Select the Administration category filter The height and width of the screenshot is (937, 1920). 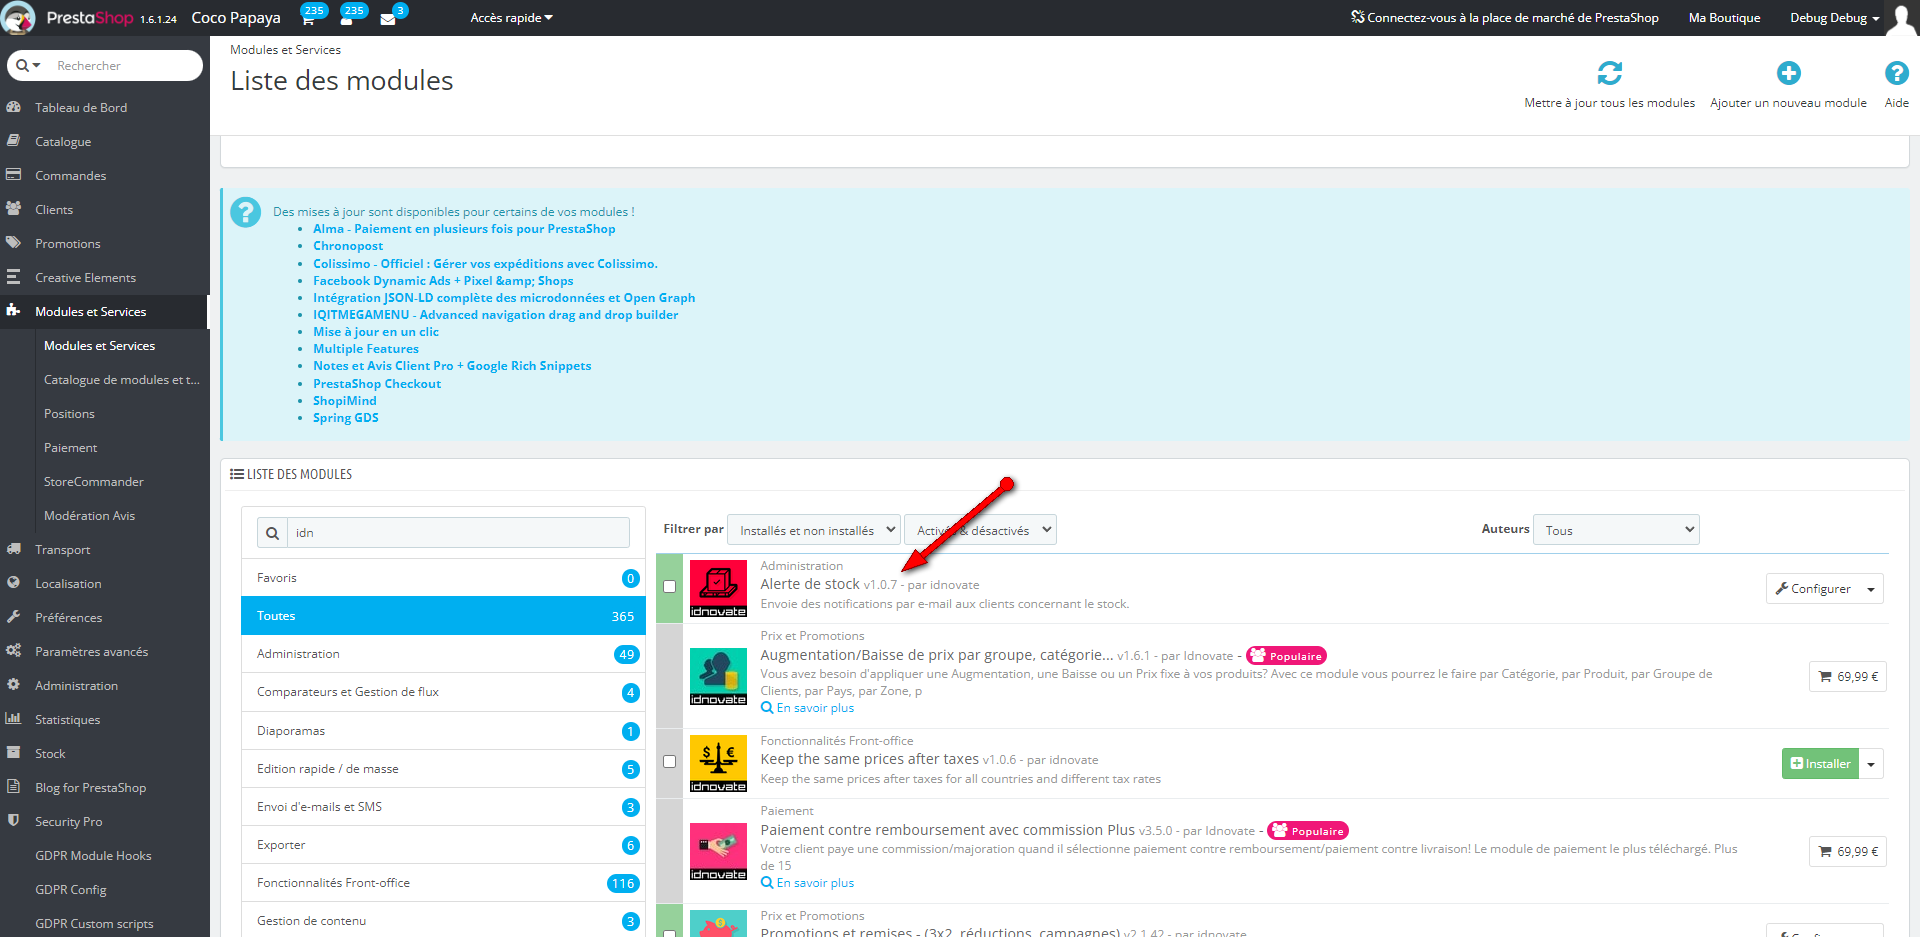pyautogui.click(x=298, y=654)
